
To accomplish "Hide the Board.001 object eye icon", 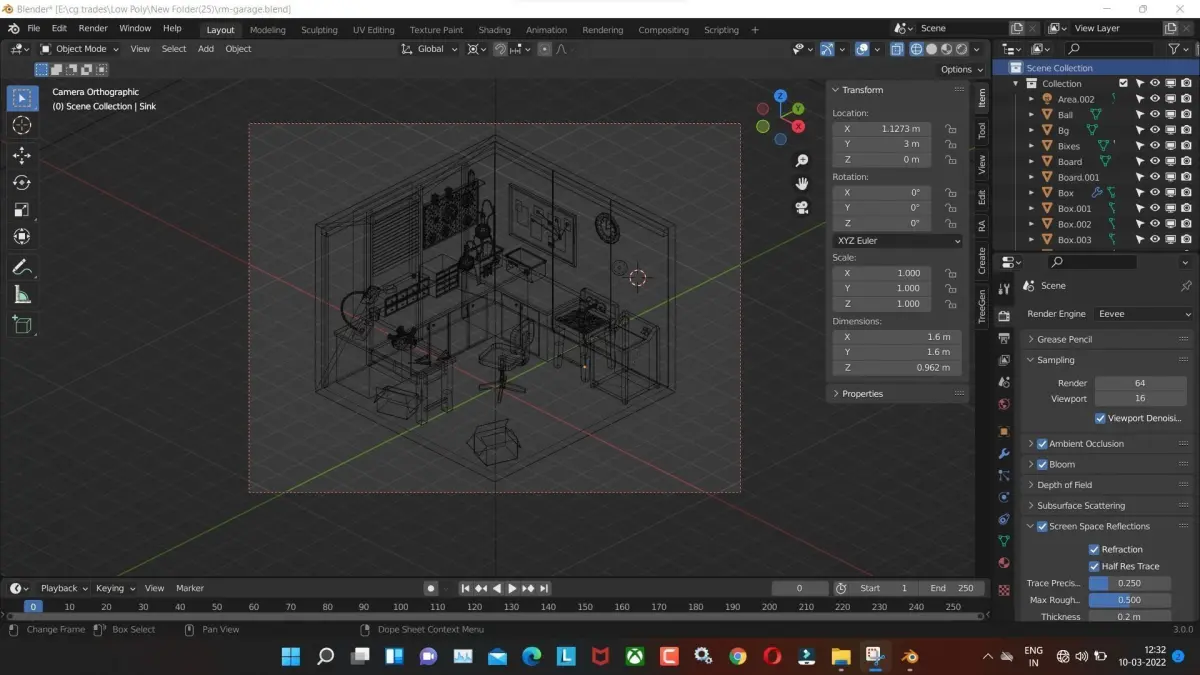I will tap(1154, 177).
